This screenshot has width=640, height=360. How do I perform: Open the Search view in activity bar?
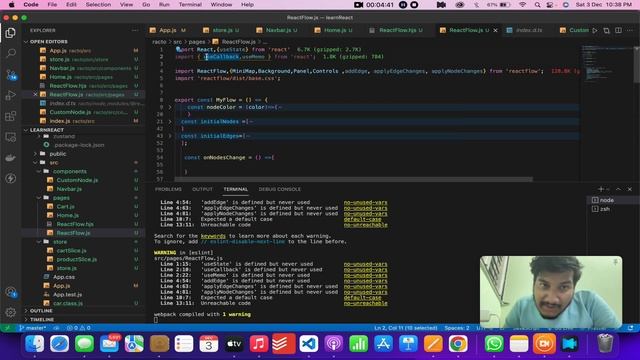[11, 53]
